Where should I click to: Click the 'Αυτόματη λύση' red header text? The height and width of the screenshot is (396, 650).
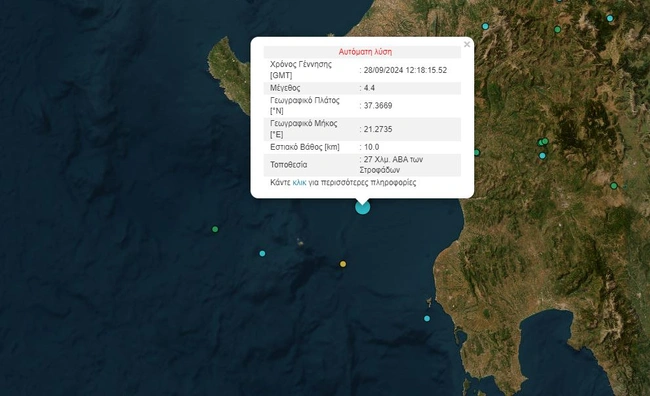point(365,52)
